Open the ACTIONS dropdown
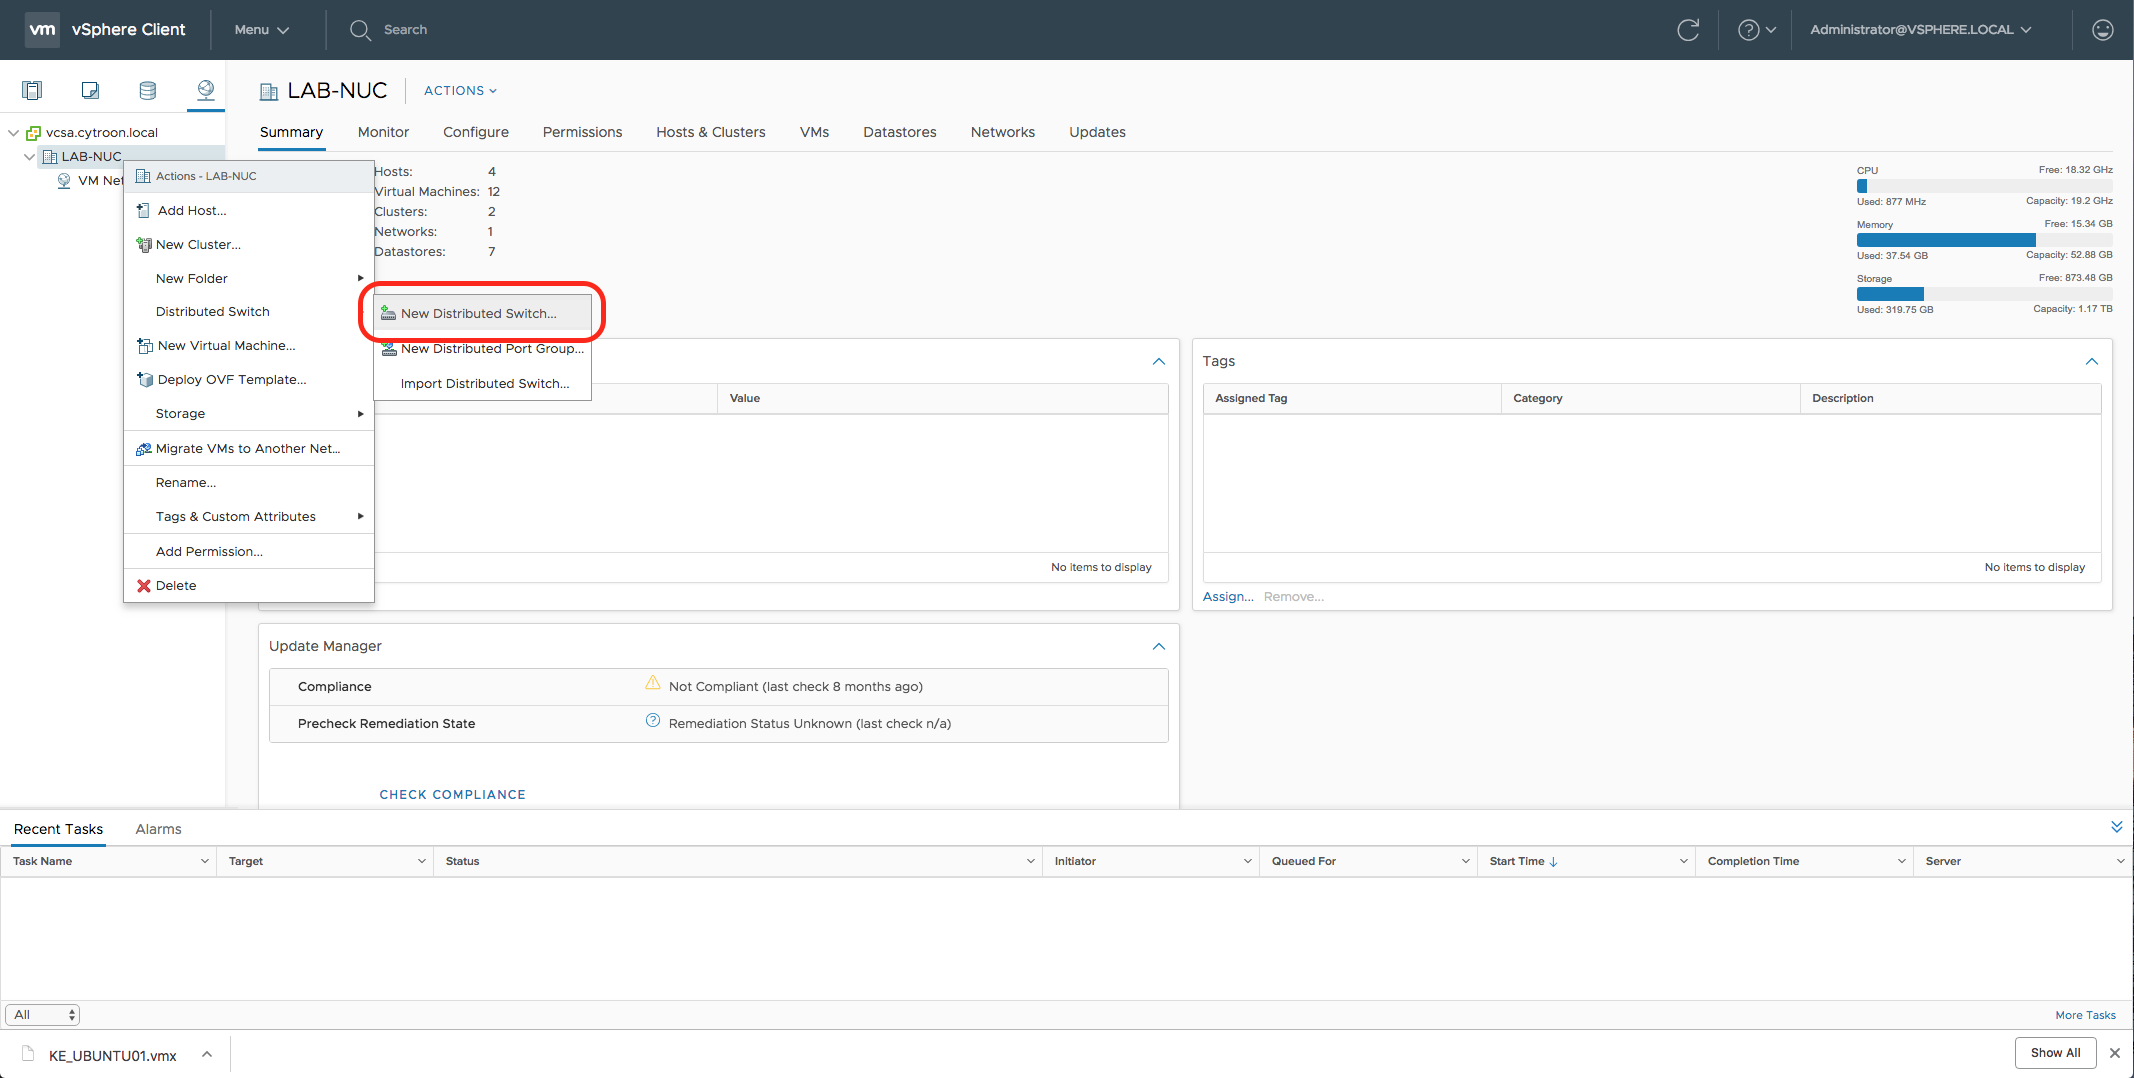Screen dimensions: 2134x1078 460,91
